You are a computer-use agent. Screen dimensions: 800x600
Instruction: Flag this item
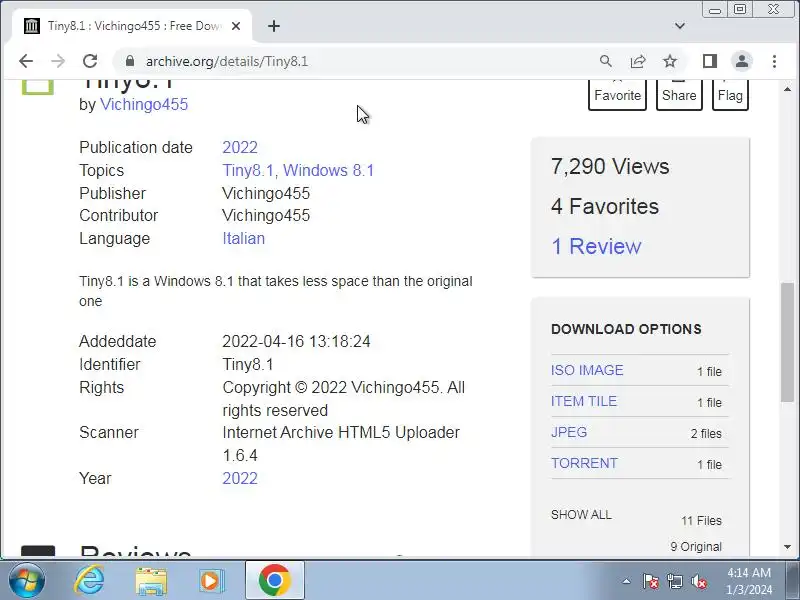click(730, 95)
